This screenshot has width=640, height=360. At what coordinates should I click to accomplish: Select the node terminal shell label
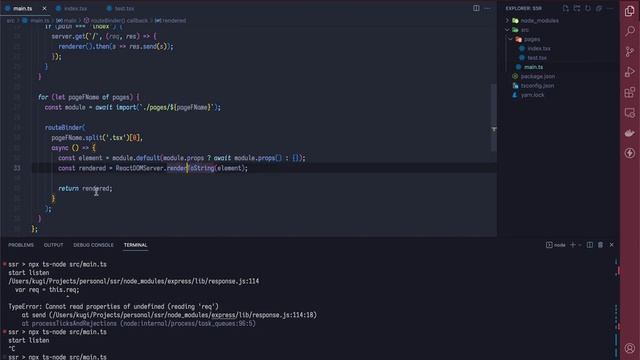coord(556,245)
